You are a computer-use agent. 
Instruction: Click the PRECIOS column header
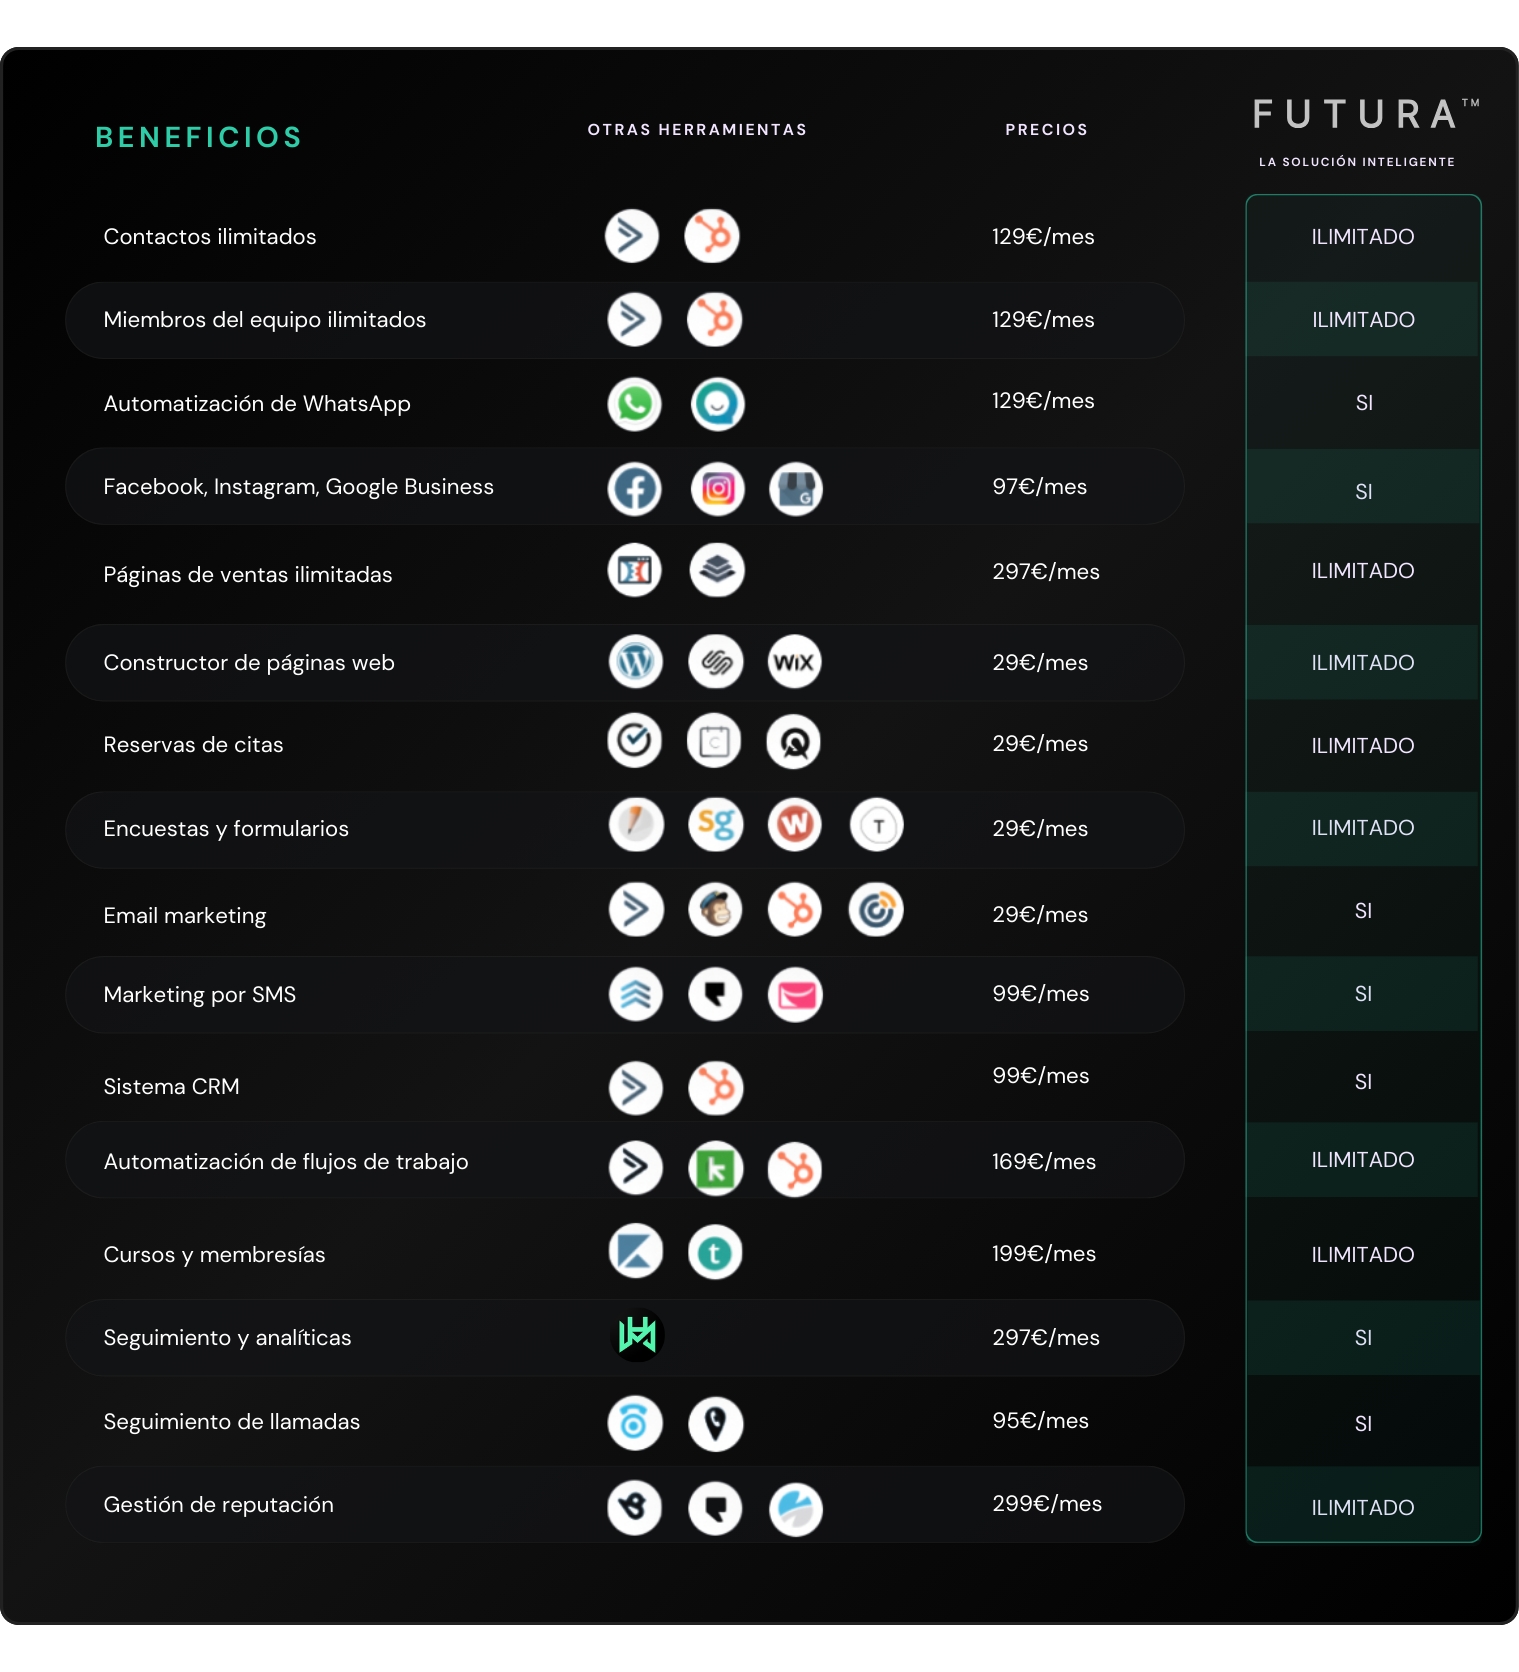pyautogui.click(x=1046, y=130)
